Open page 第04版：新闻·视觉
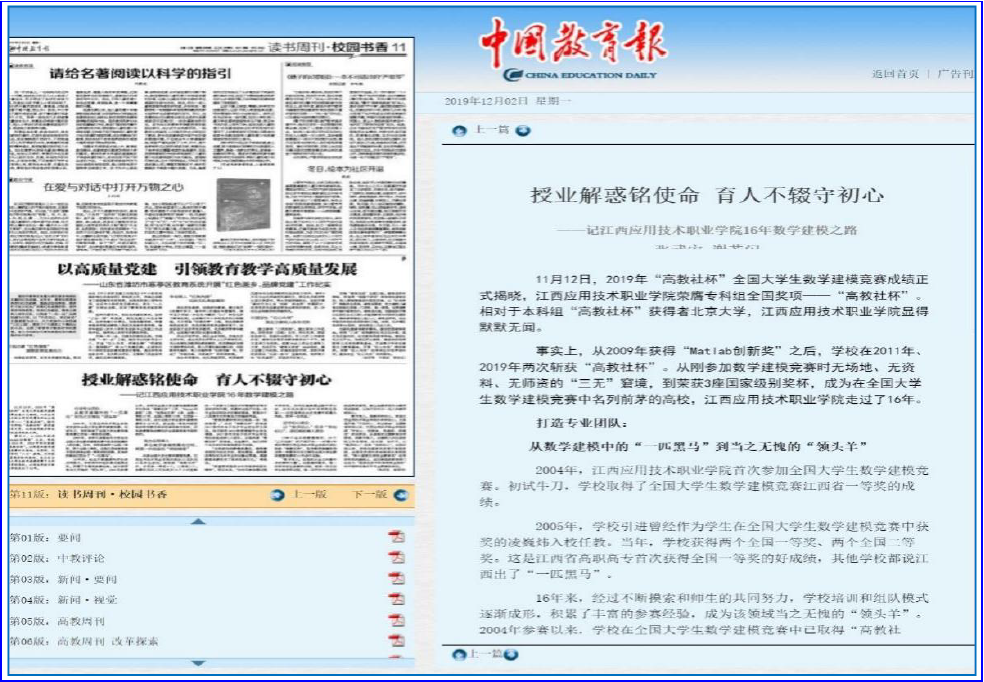Image resolution: width=984 pixels, height=682 pixels. [x=63, y=600]
